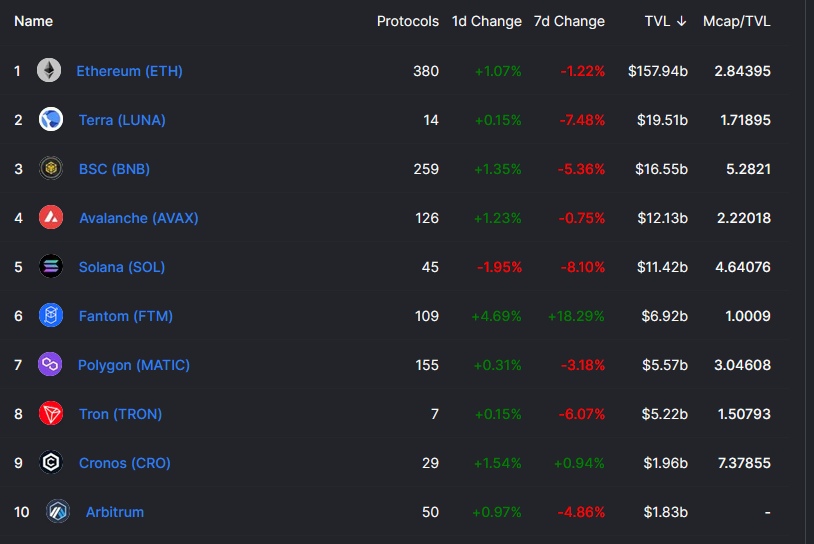Sort by Name column header

pos(34,21)
